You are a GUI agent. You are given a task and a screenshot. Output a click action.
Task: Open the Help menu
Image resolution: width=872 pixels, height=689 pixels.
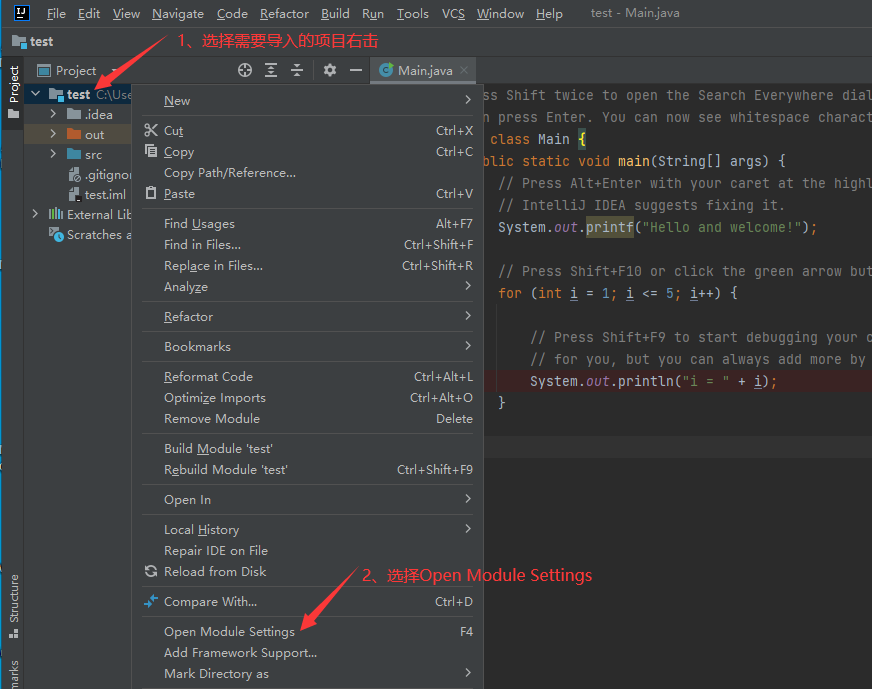click(x=549, y=13)
